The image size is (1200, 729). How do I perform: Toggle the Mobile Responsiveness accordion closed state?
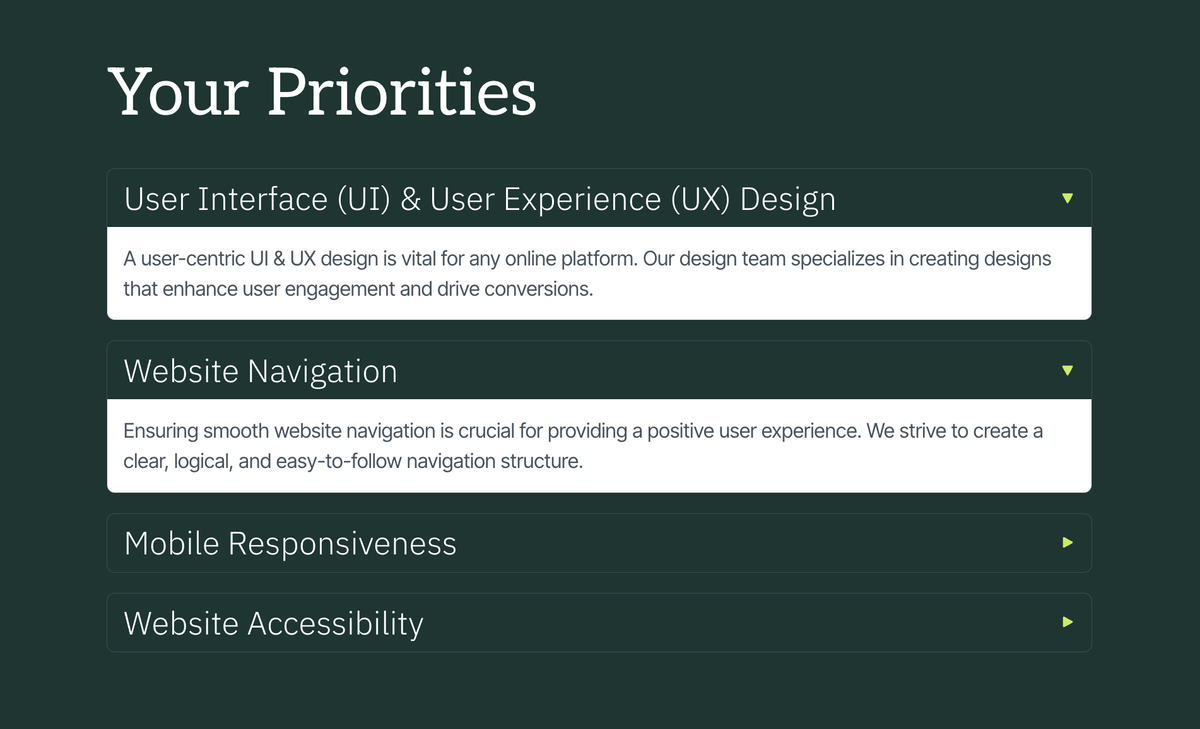[x=600, y=543]
